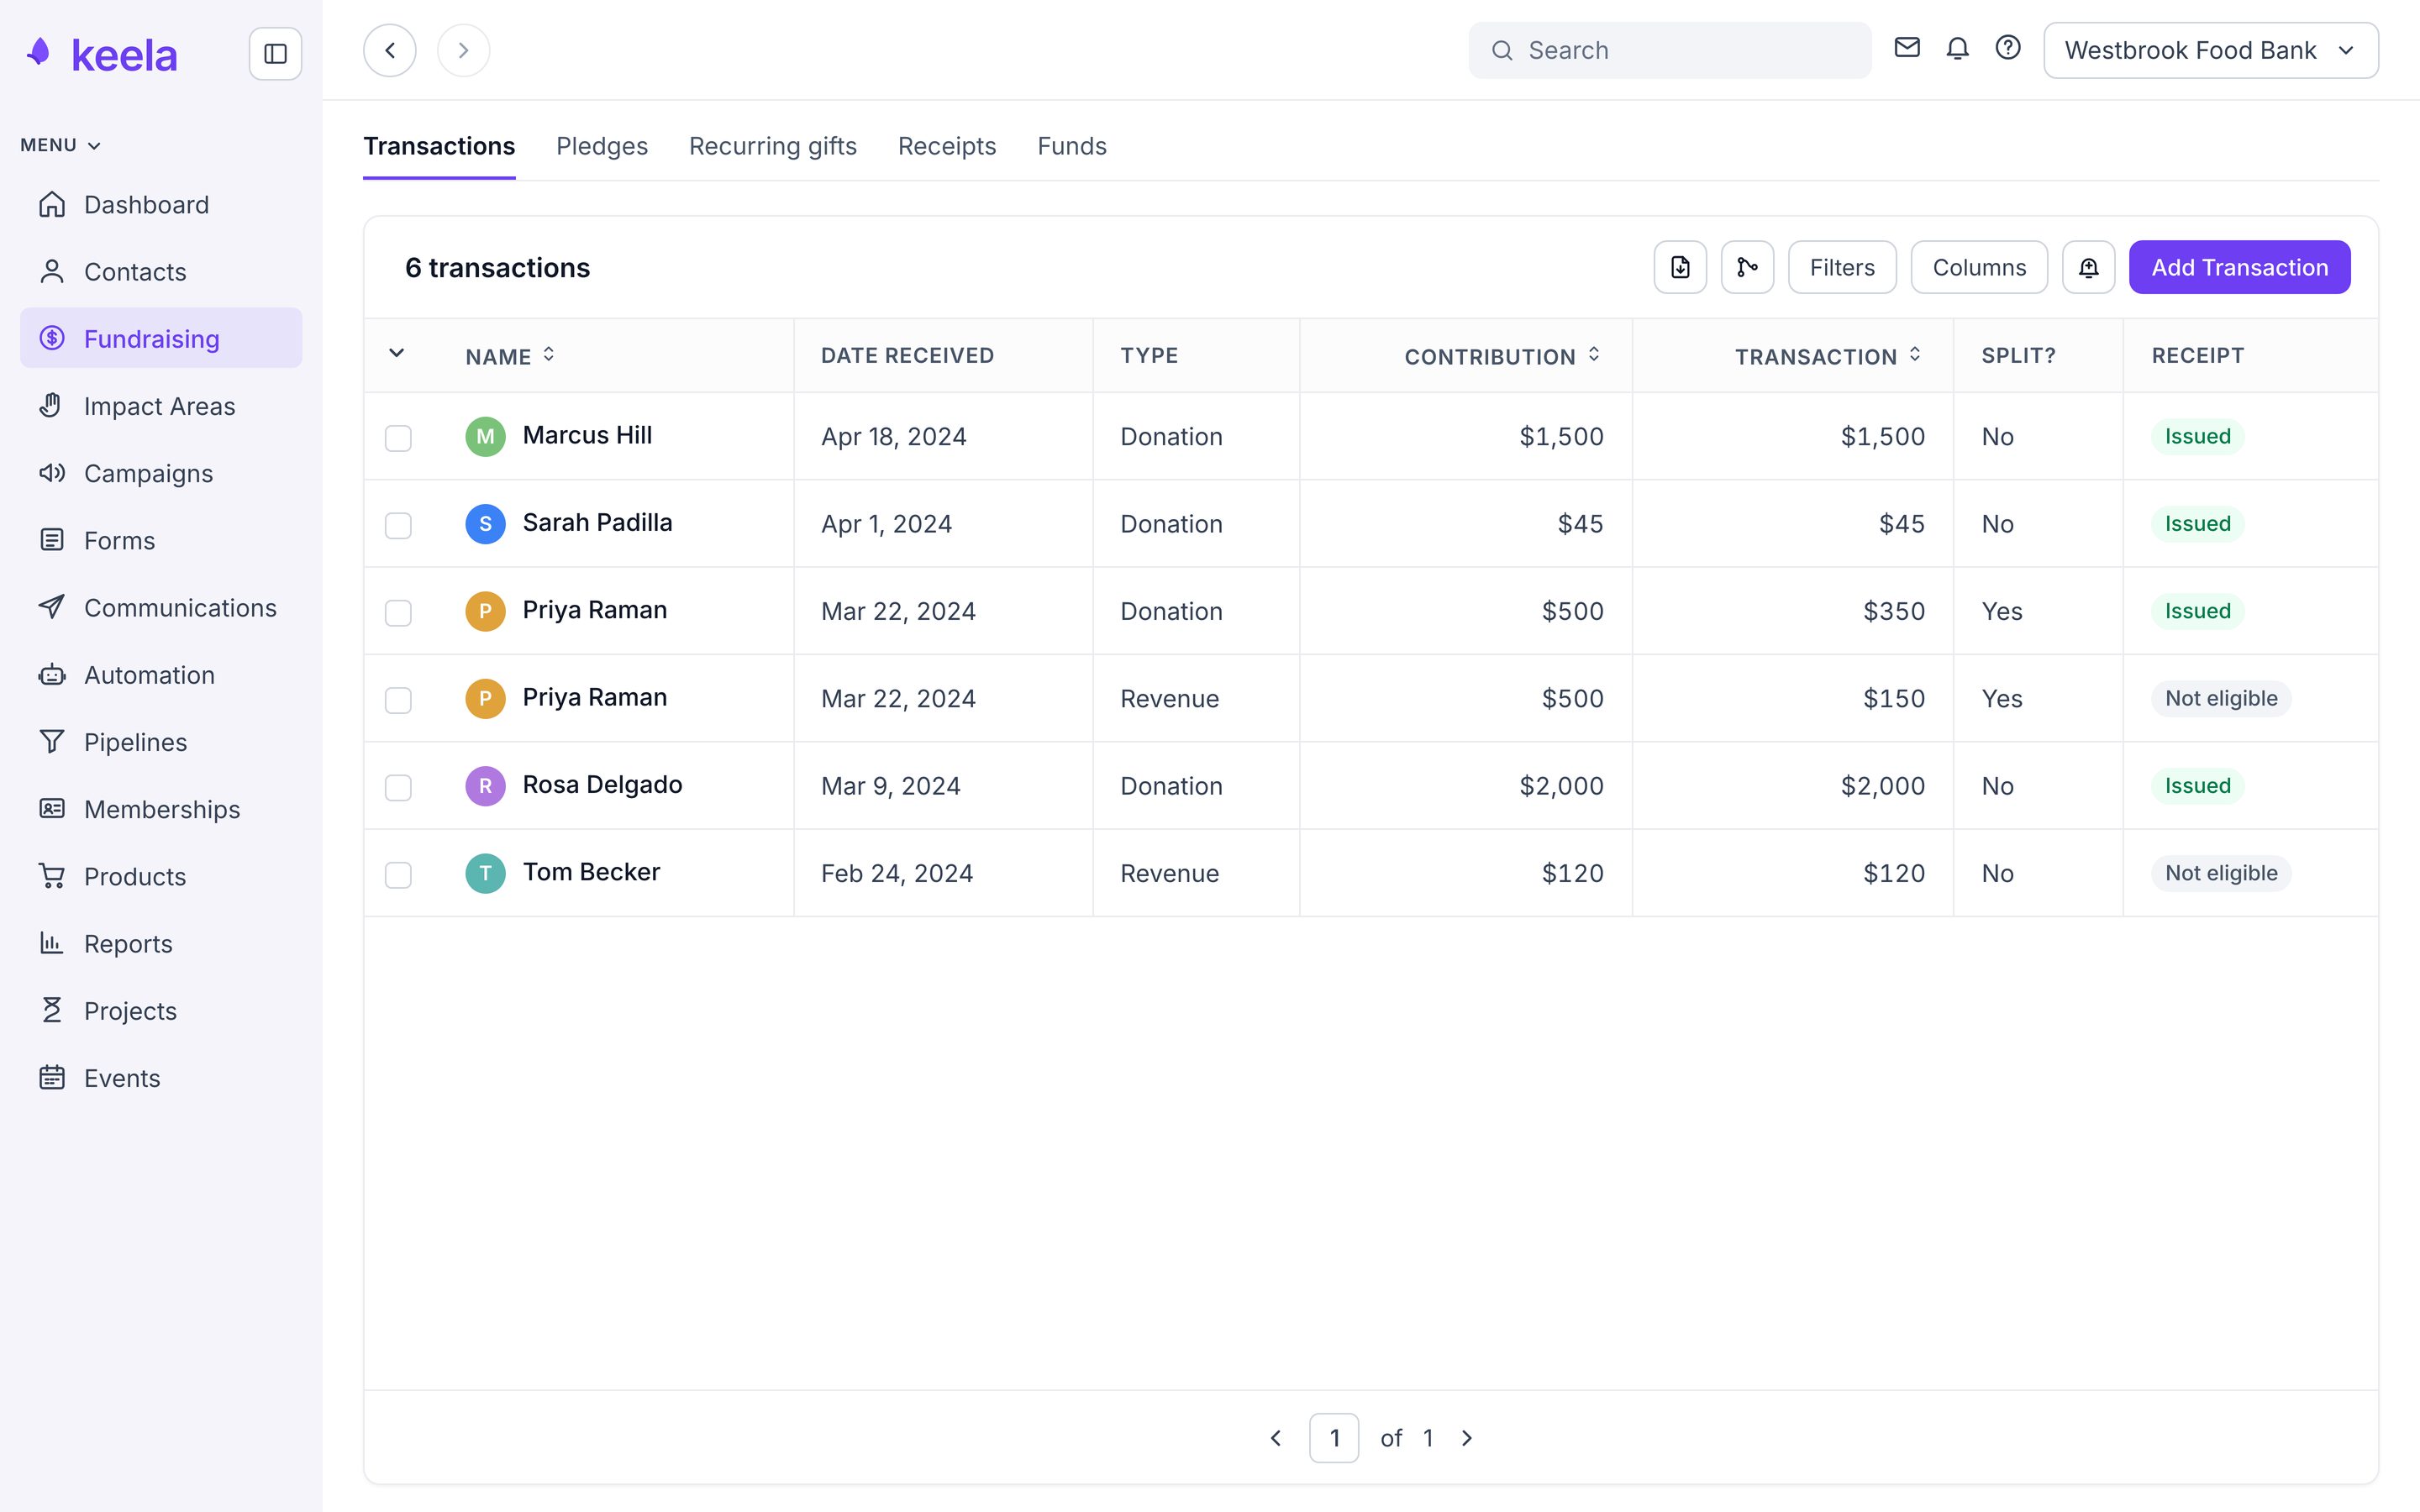The width and height of the screenshot is (2420, 1512).
Task: Open Communications paper plane icon
Action: 52,607
